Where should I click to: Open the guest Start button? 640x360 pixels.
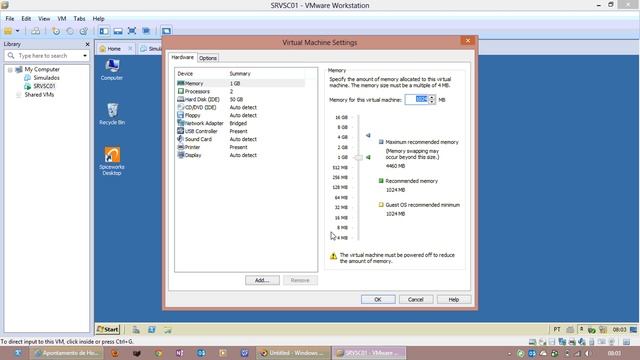[x=108, y=329]
